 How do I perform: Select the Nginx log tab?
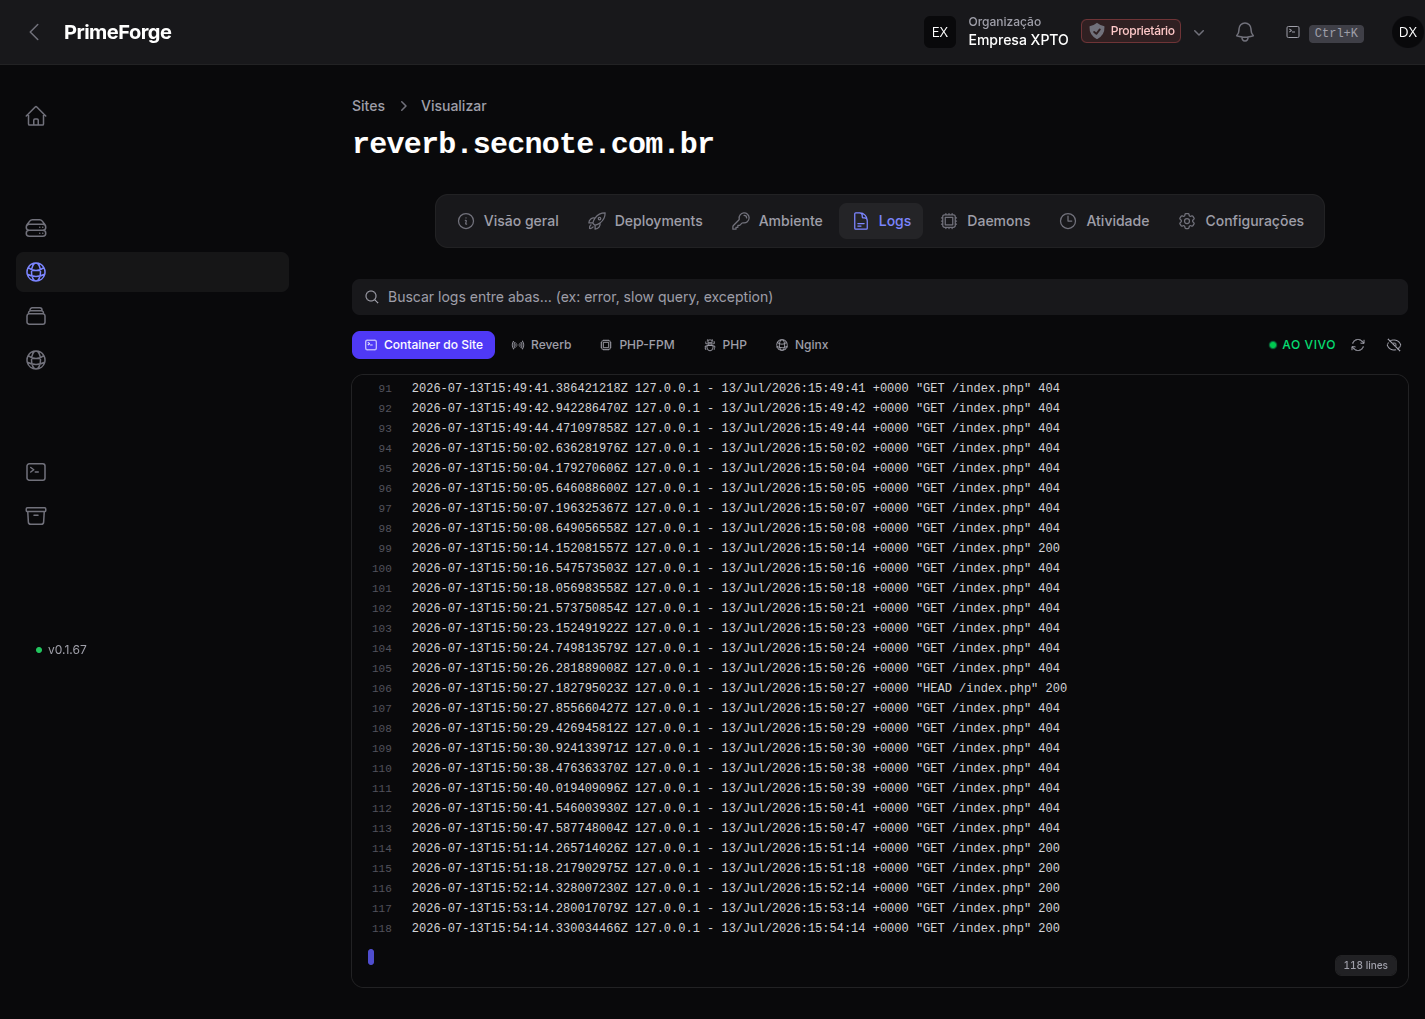coord(802,345)
